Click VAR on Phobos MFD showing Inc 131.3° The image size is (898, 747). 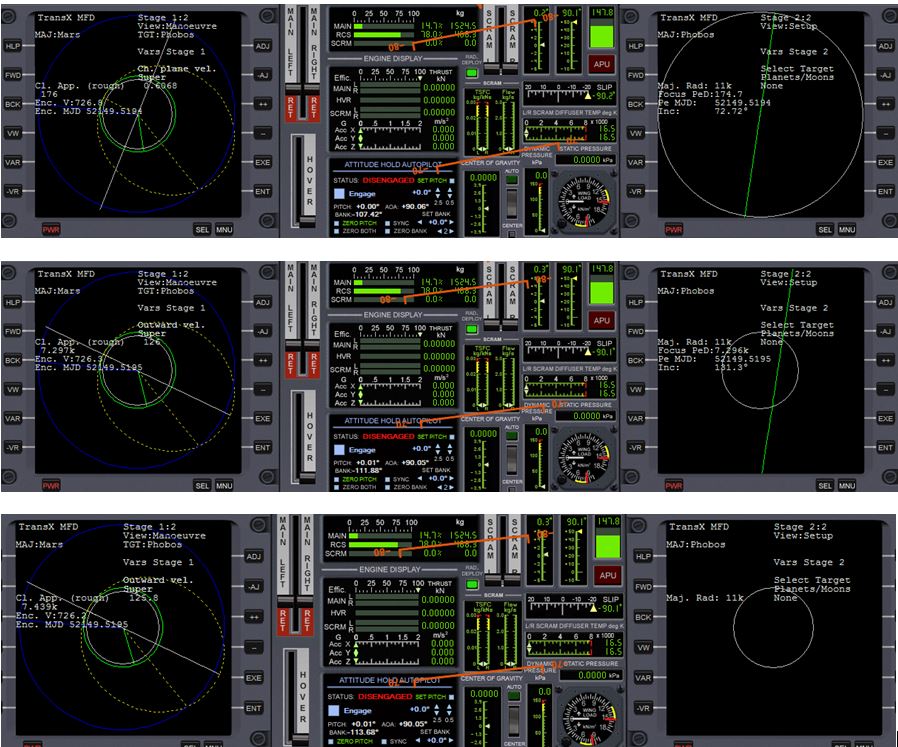[x=635, y=418]
